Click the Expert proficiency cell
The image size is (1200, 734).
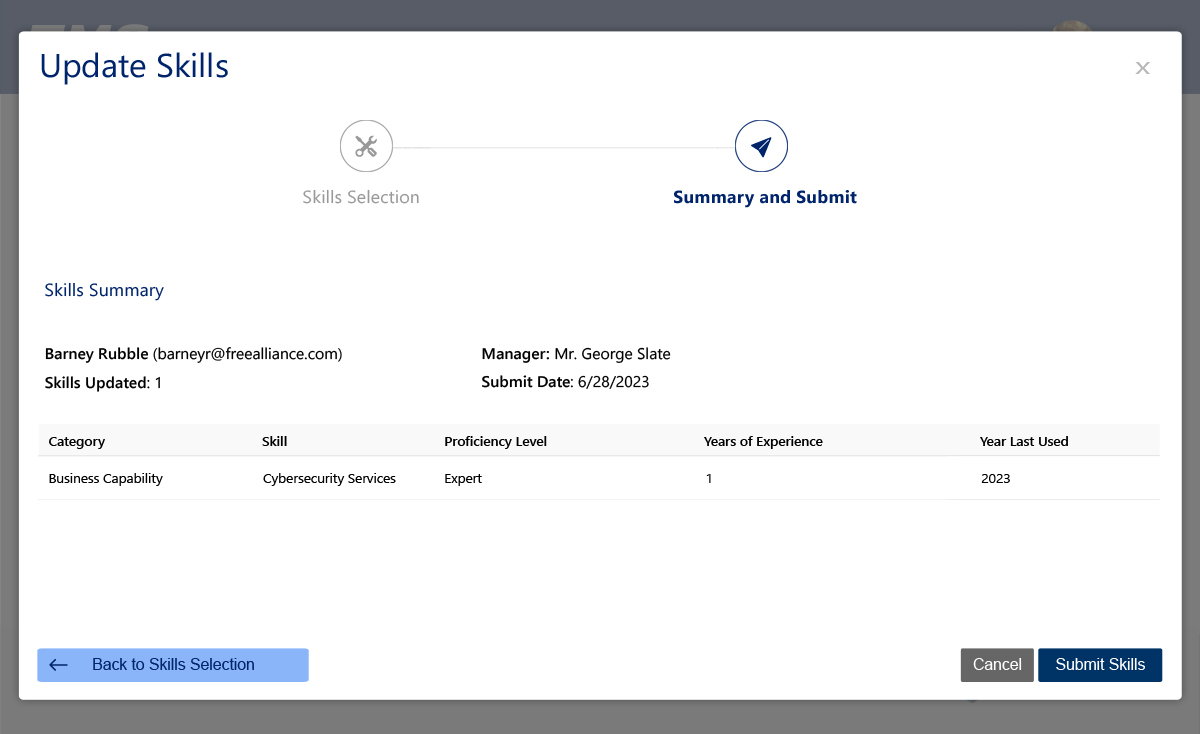point(463,479)
